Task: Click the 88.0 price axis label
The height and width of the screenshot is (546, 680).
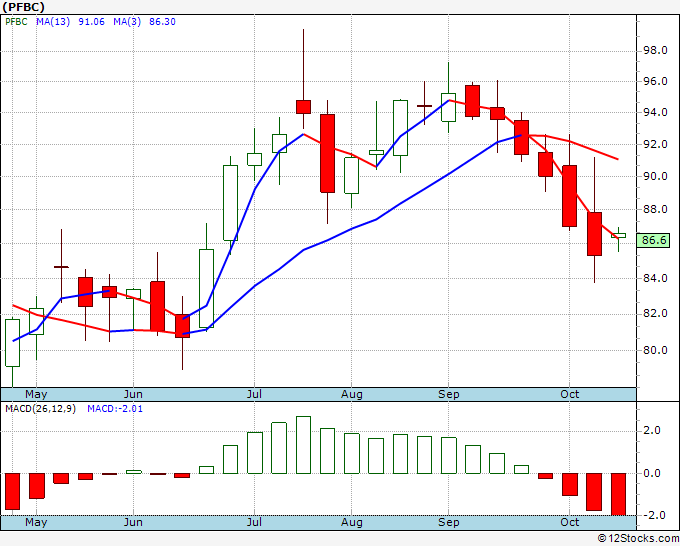Action: pos(654,209)
